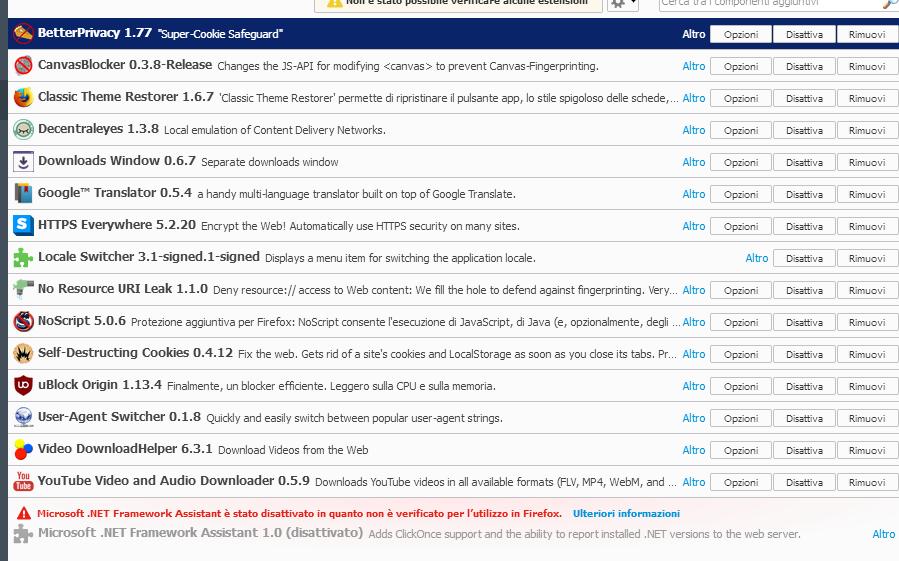This screenshot has height=561, width=899.
Task: Open Ulteriori informazioni link
Action: tap(626, 513)
